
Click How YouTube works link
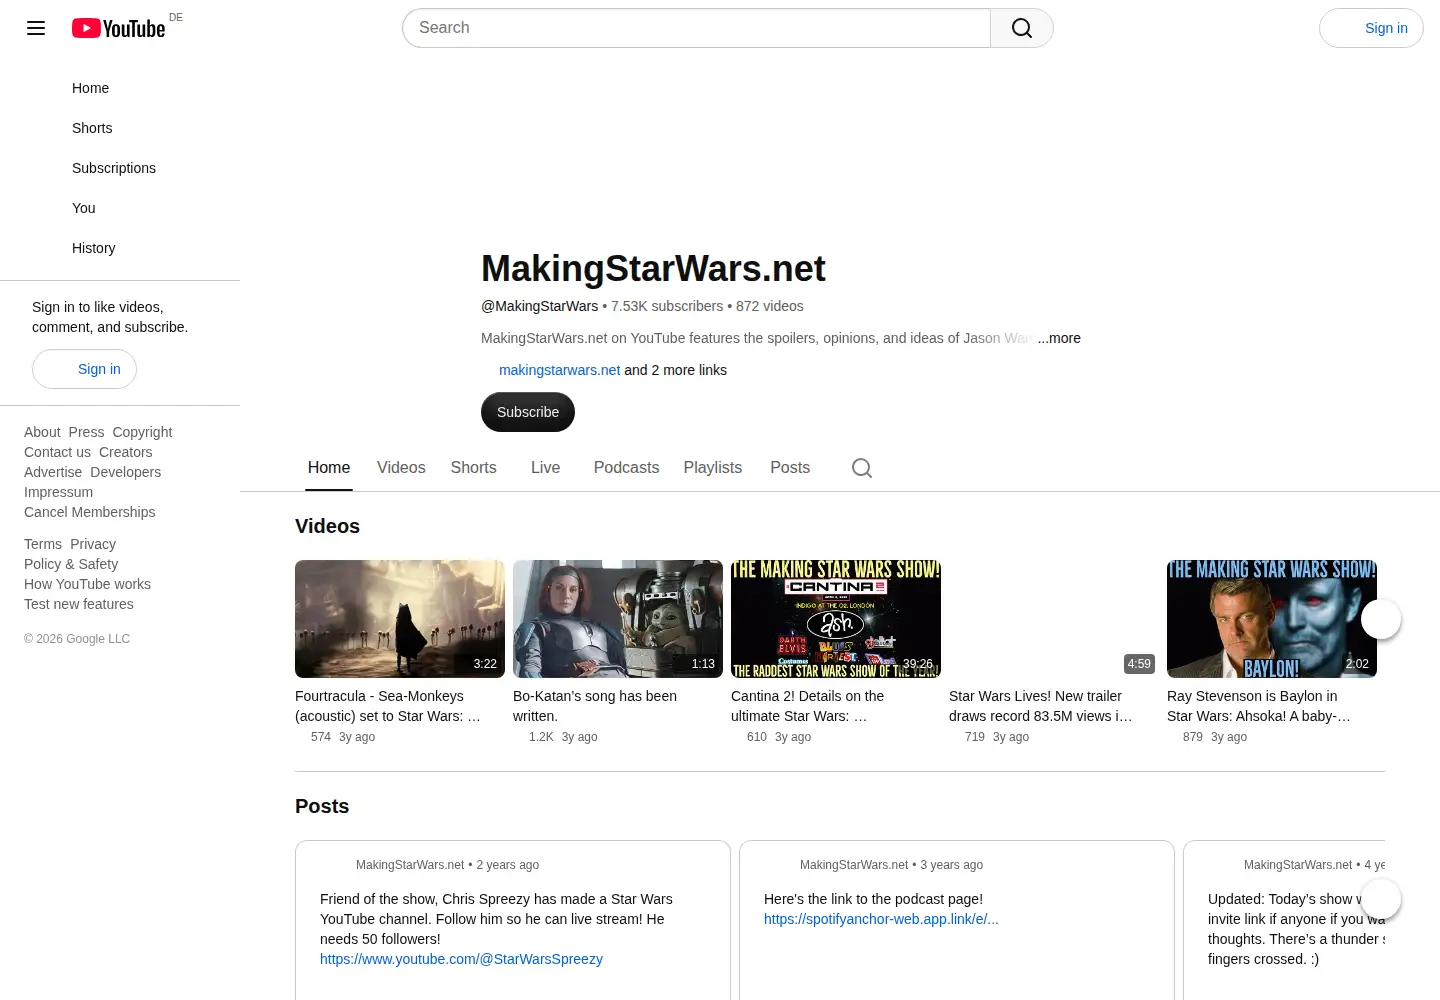pos(87,584)
